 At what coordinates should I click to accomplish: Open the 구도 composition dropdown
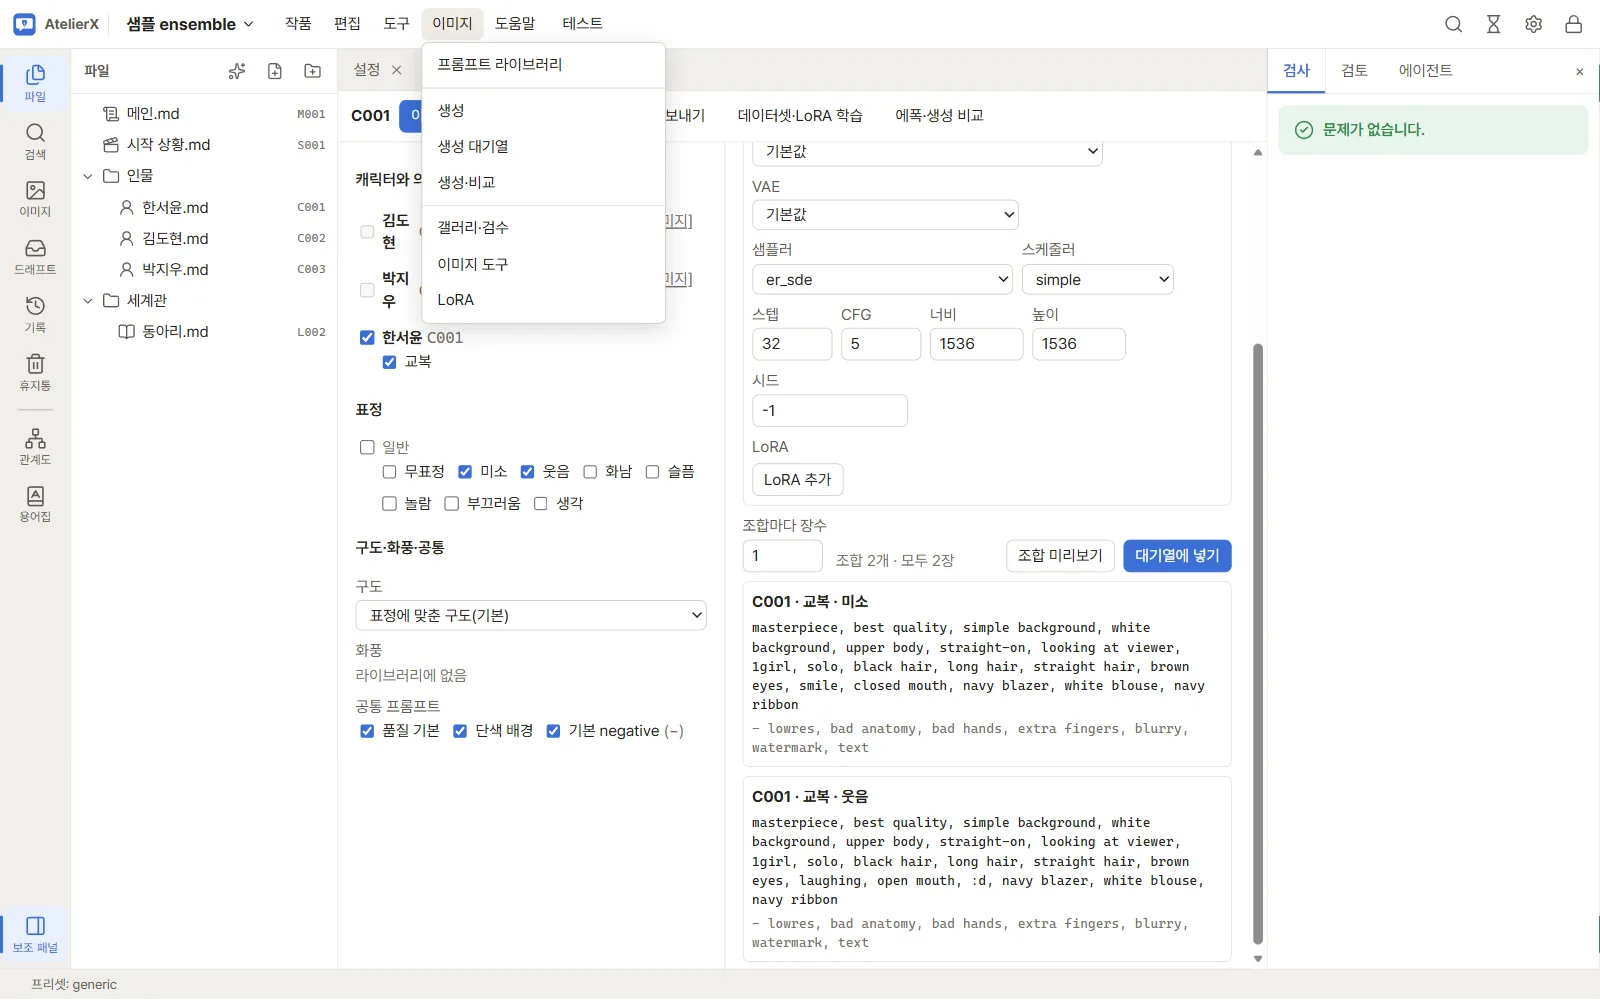click(531, 616)
